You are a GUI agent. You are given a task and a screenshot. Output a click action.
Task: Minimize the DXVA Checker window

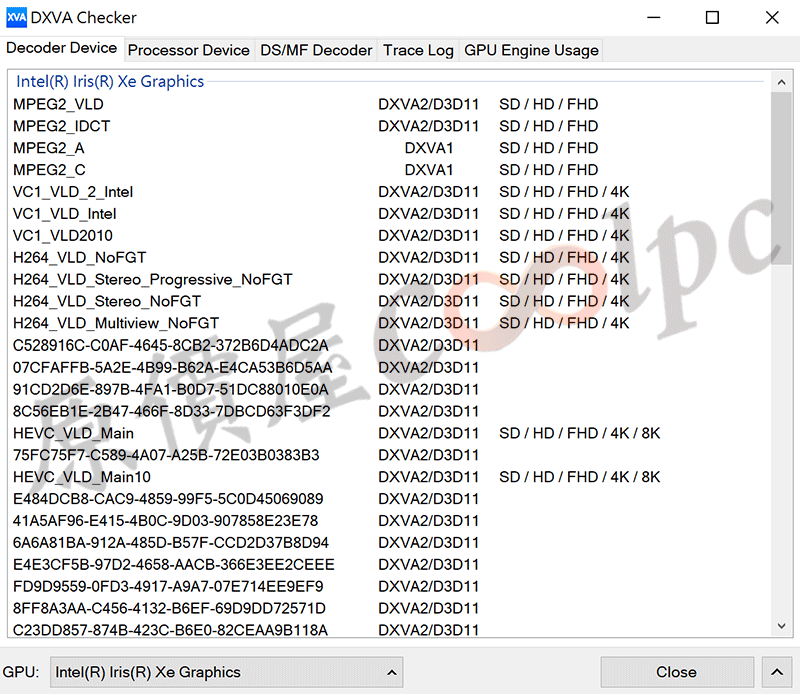click(x=654, y=17)
